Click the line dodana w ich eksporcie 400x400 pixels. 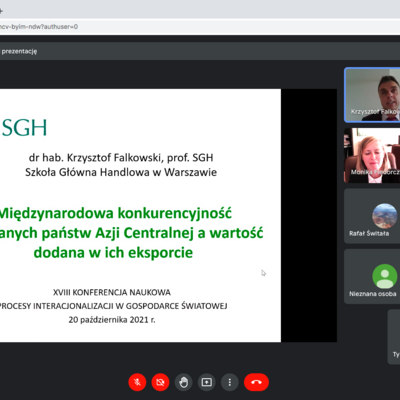(113, 252)
